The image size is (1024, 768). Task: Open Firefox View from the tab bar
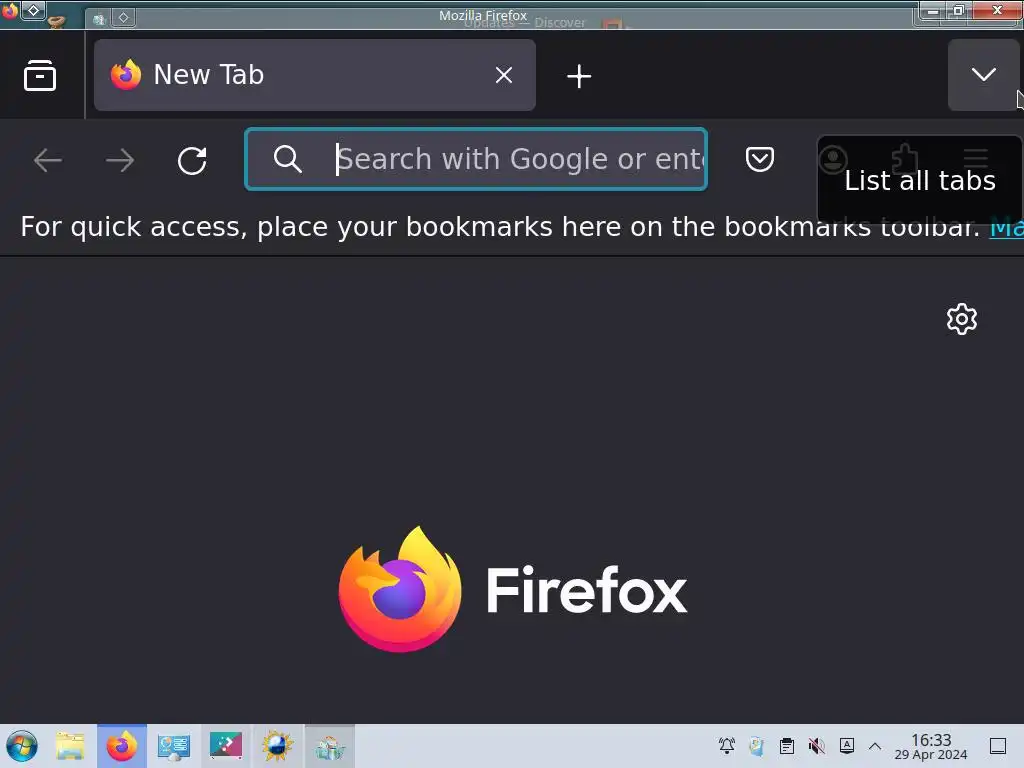pos(40,76)
